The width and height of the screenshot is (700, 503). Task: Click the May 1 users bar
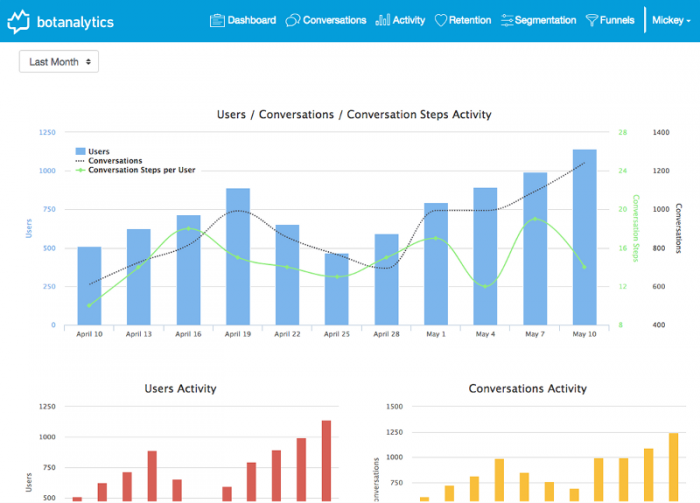pos(436,264)
